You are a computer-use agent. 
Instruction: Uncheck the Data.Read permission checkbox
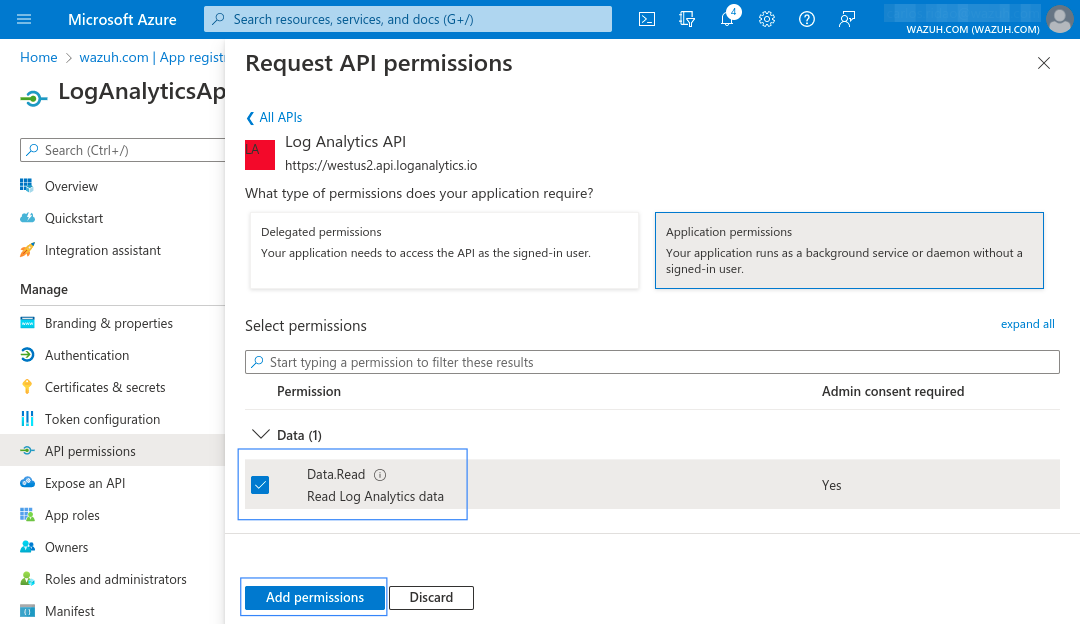click(x=260, y=485)
